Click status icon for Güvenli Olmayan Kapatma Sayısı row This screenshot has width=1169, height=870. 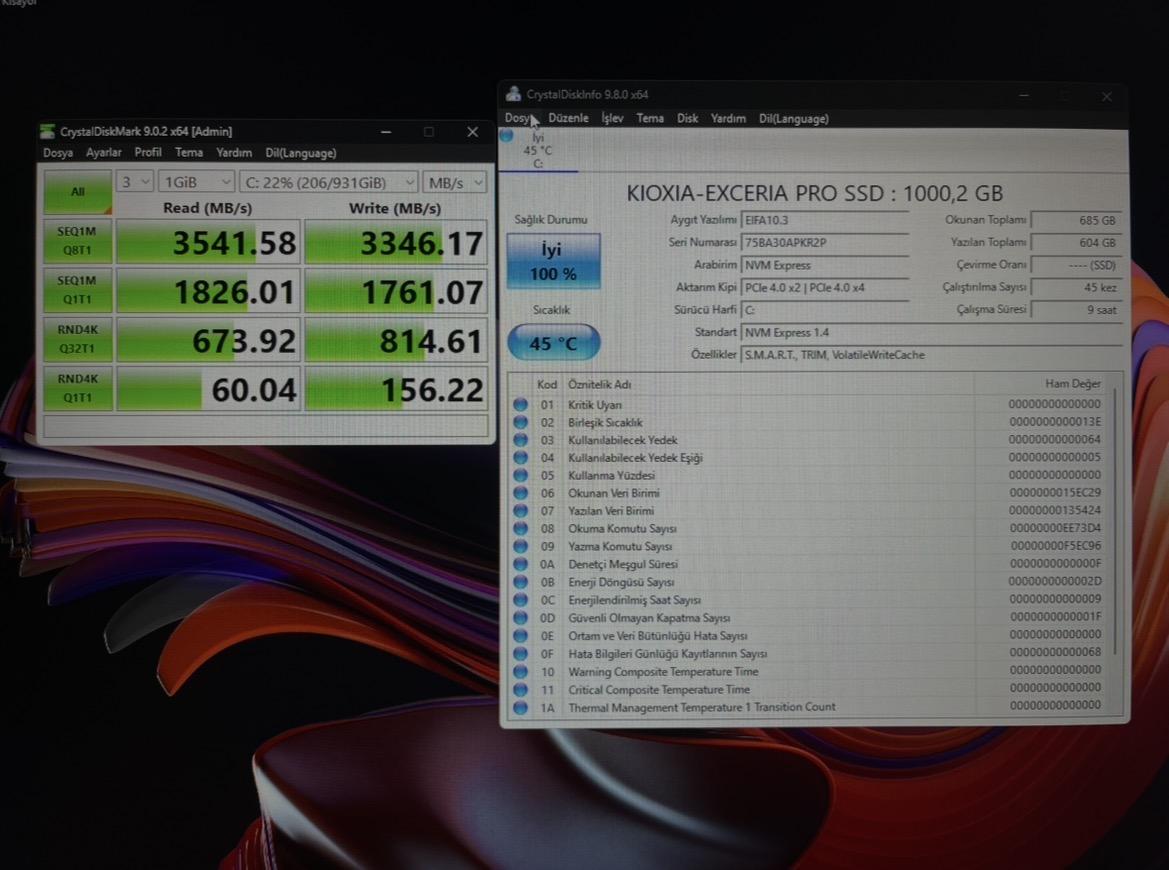[x=520, y=618]
